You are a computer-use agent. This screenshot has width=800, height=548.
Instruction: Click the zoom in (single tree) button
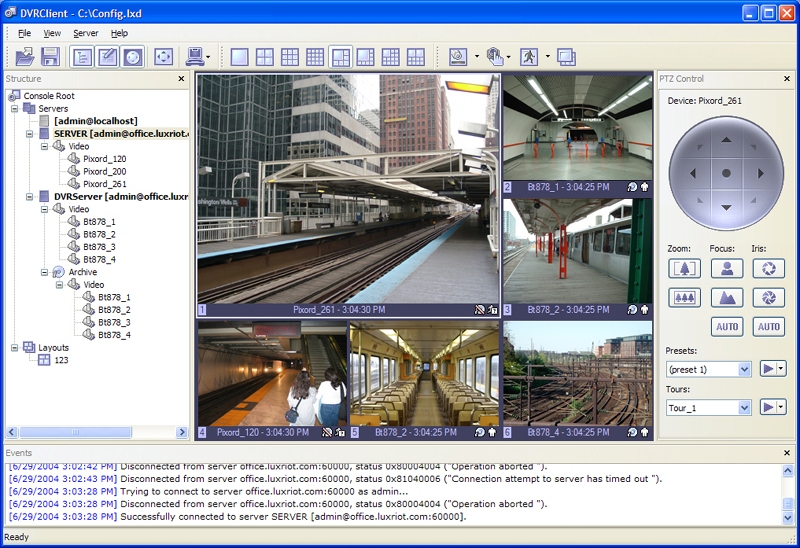click(x=684, y=268)
